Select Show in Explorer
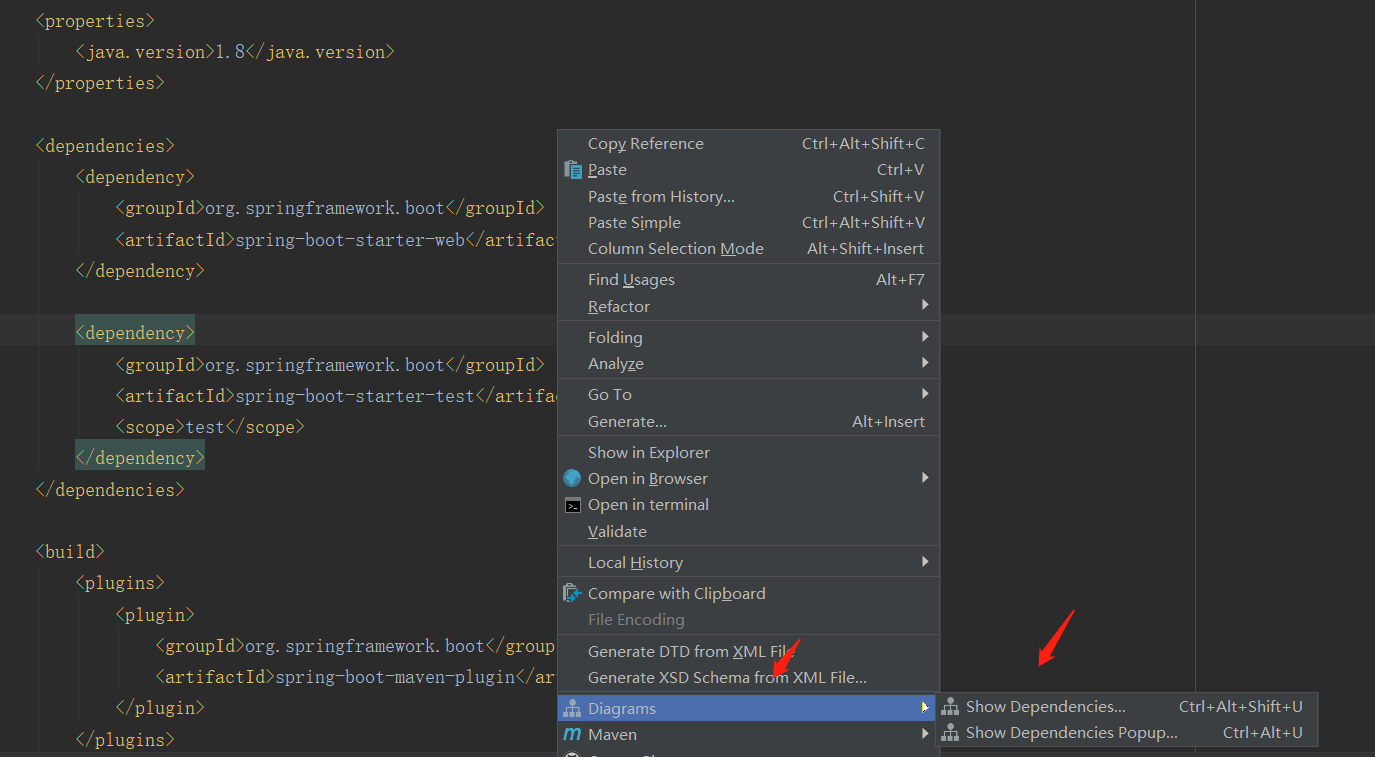 pos(748,452)
